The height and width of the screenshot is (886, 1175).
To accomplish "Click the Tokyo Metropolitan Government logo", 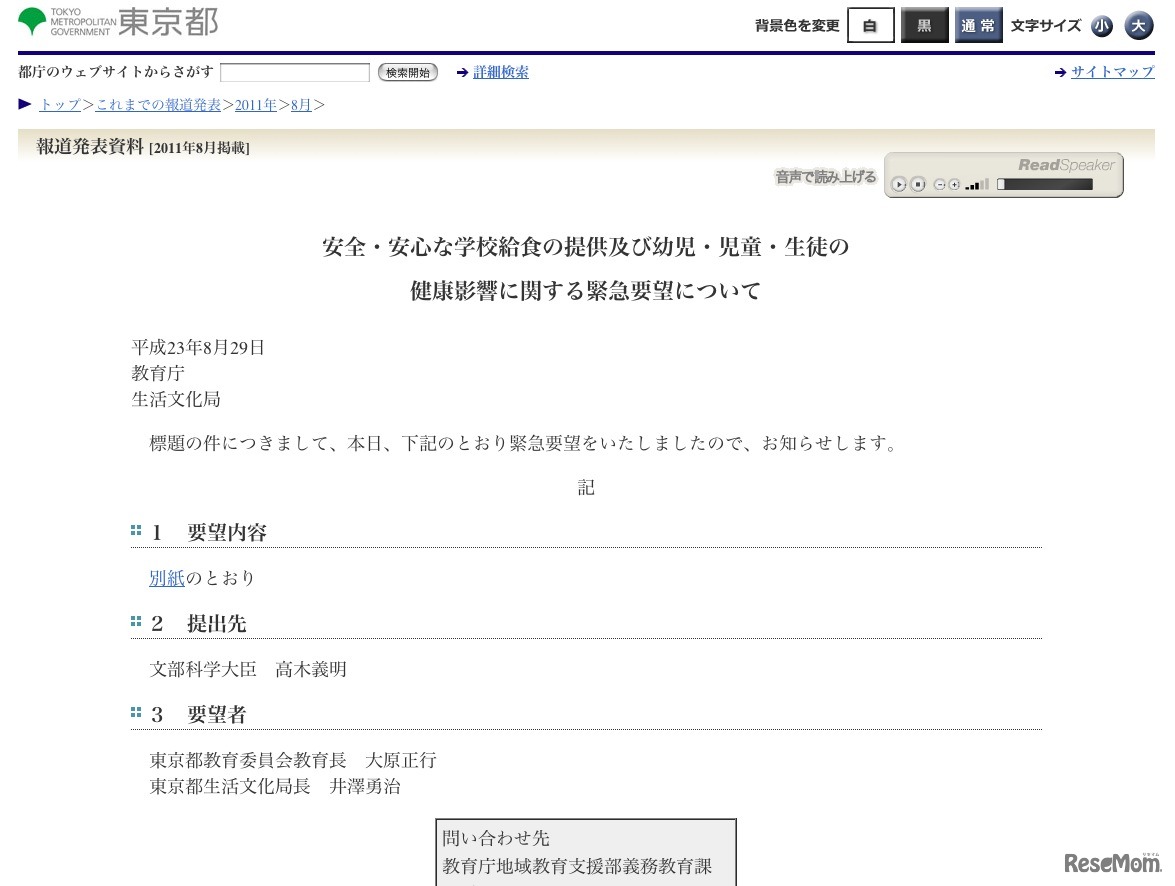I will (118, 21).
